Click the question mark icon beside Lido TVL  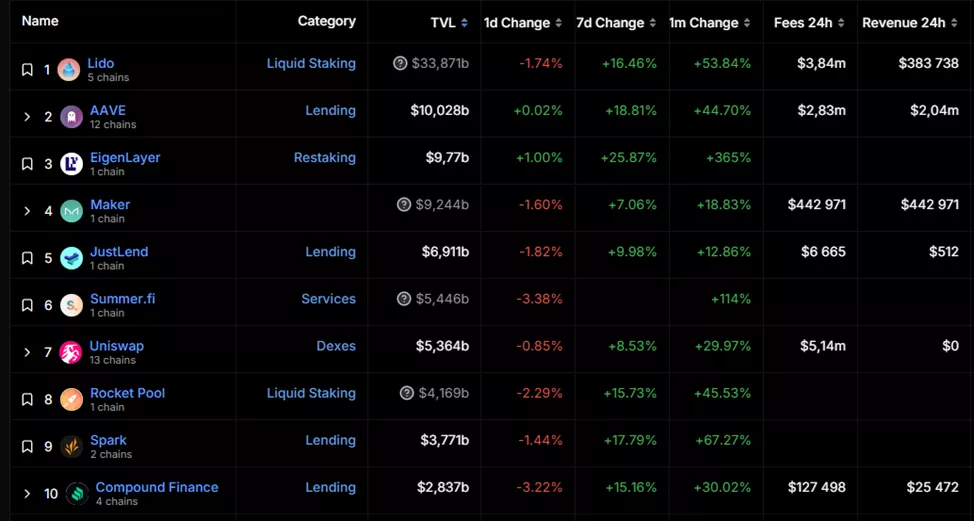(x=401, y=64)
